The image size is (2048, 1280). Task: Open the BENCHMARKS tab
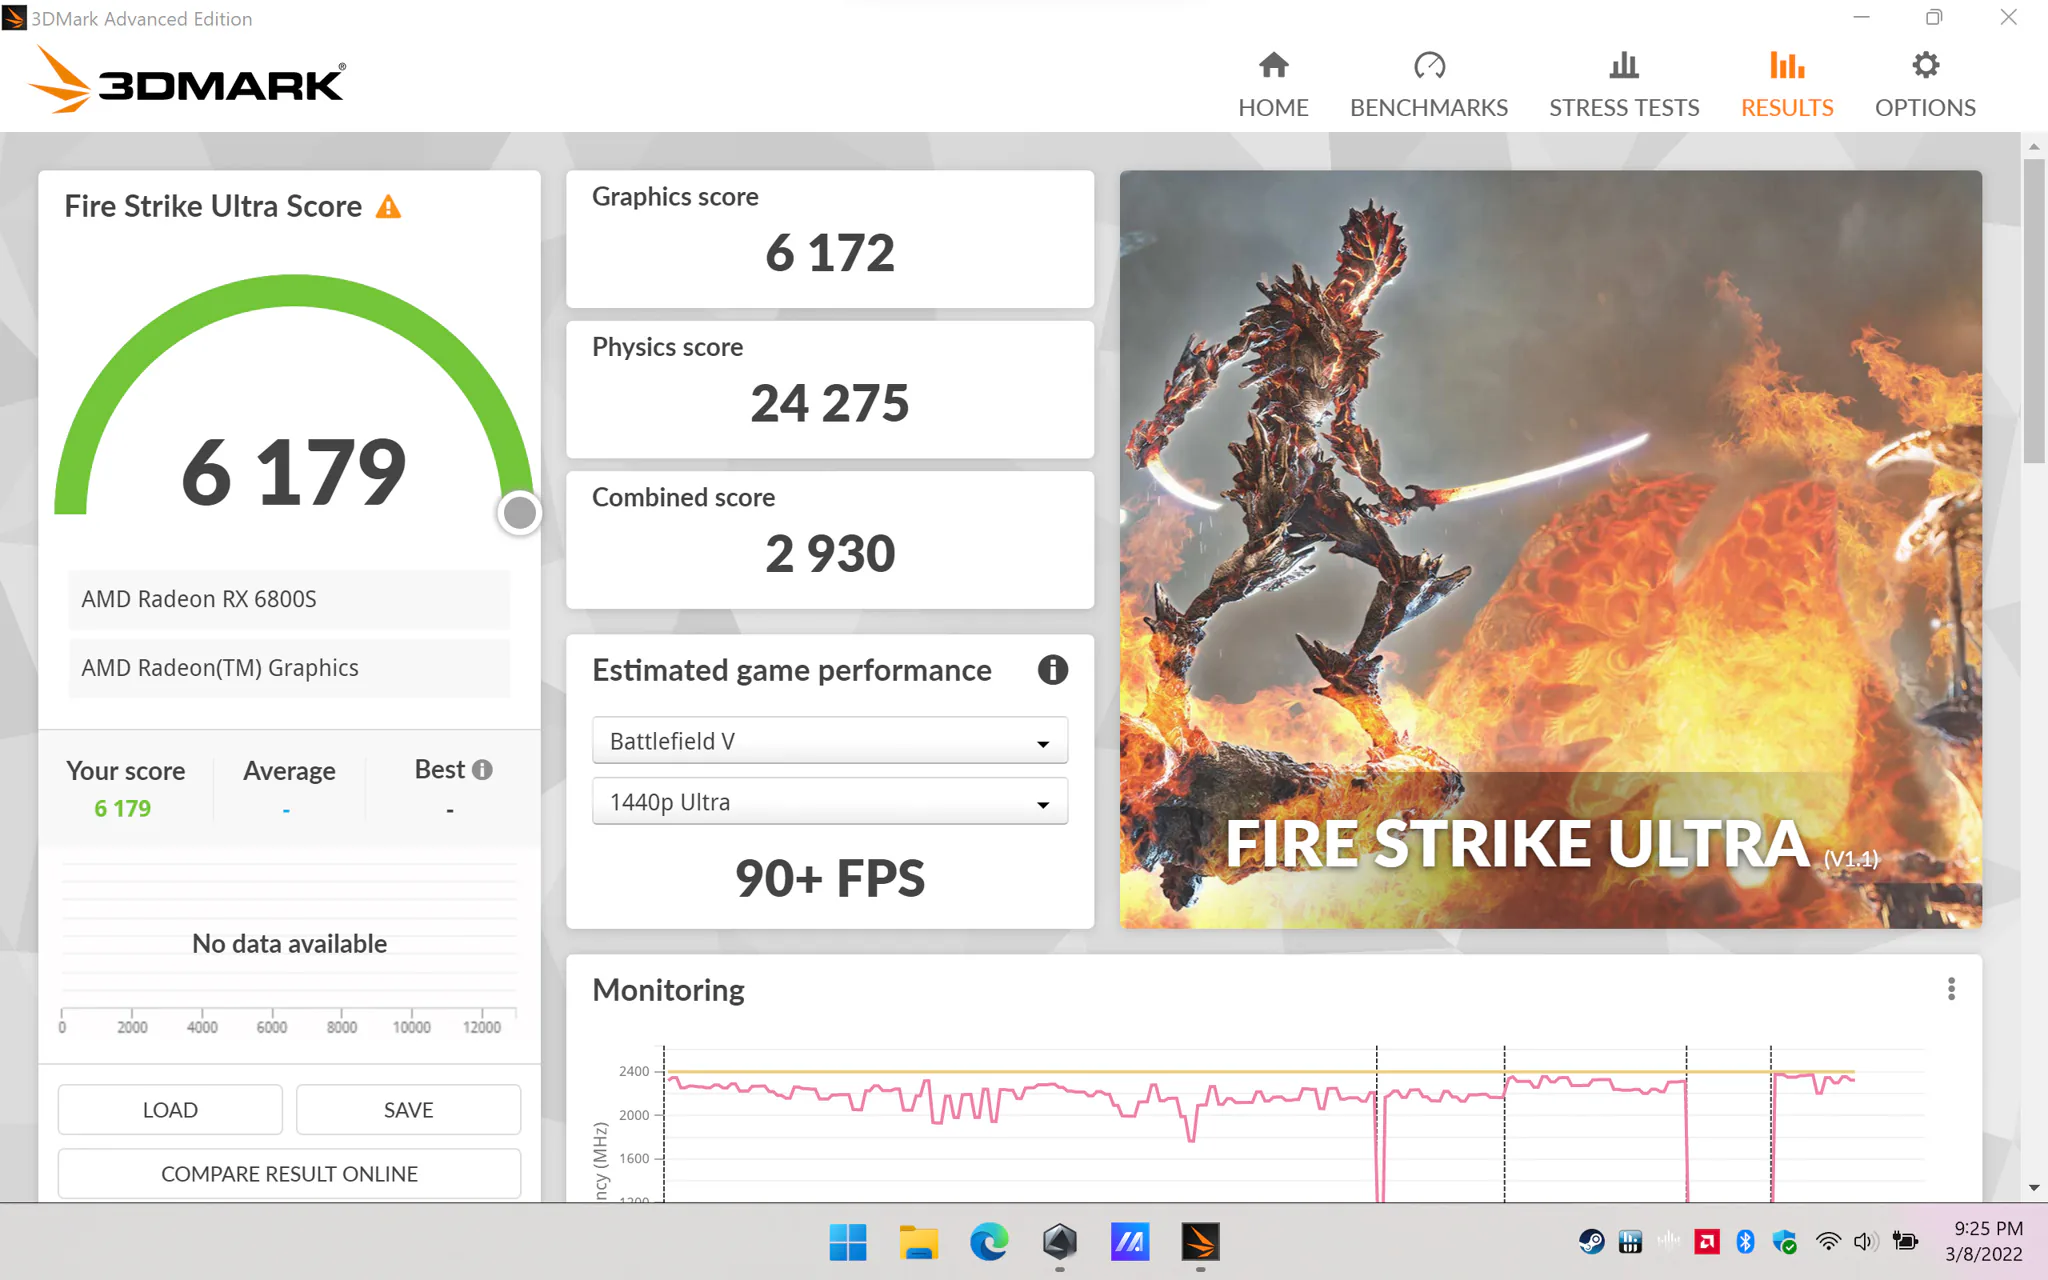pos(1428,86)
